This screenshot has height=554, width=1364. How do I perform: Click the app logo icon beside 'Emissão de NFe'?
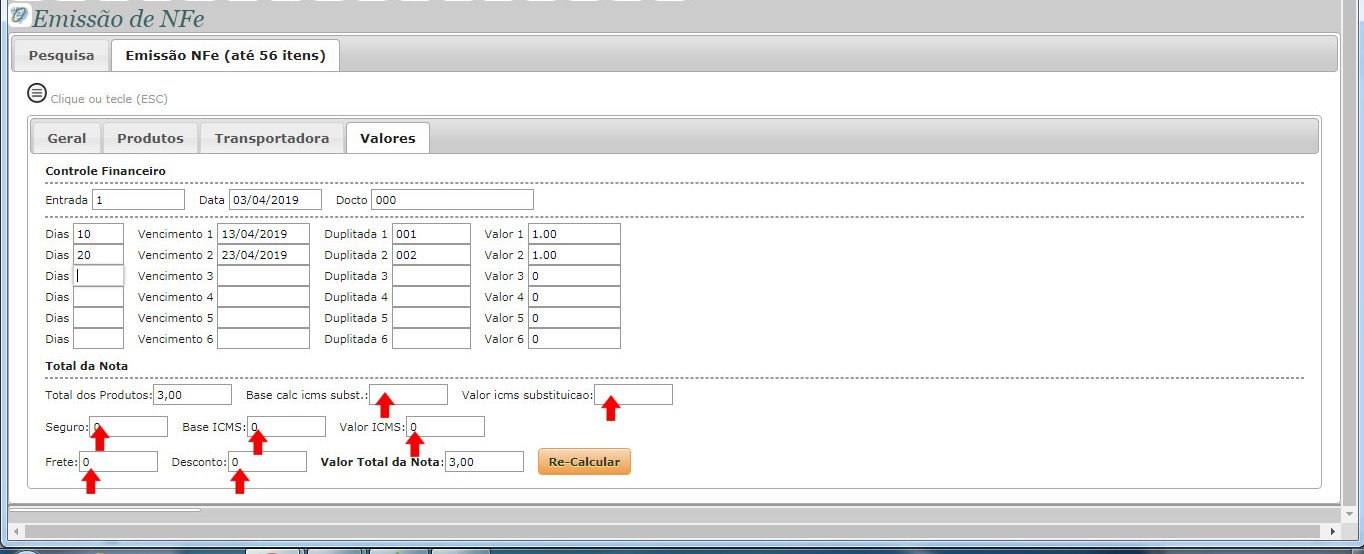(18, 16)
